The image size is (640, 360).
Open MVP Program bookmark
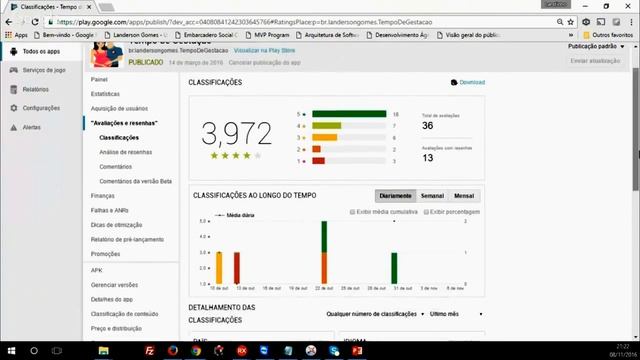point(267,36)
